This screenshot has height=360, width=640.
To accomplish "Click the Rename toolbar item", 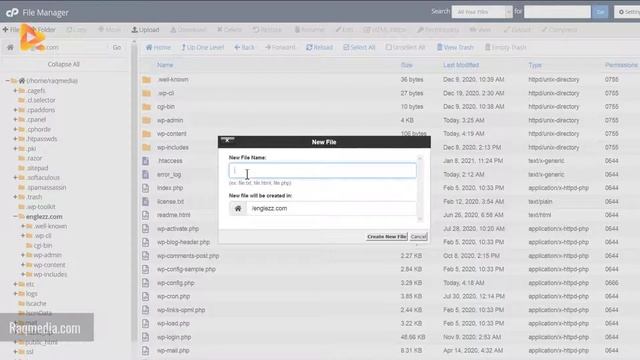I will (309, 30).
